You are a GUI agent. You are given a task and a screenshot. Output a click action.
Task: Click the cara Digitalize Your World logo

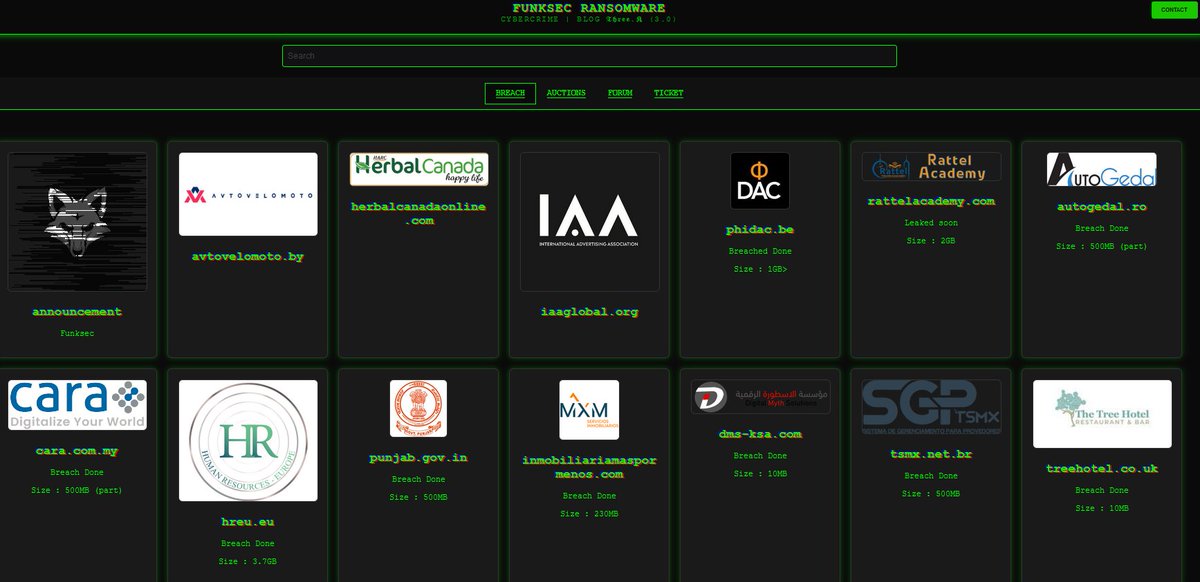click(77, 405)
